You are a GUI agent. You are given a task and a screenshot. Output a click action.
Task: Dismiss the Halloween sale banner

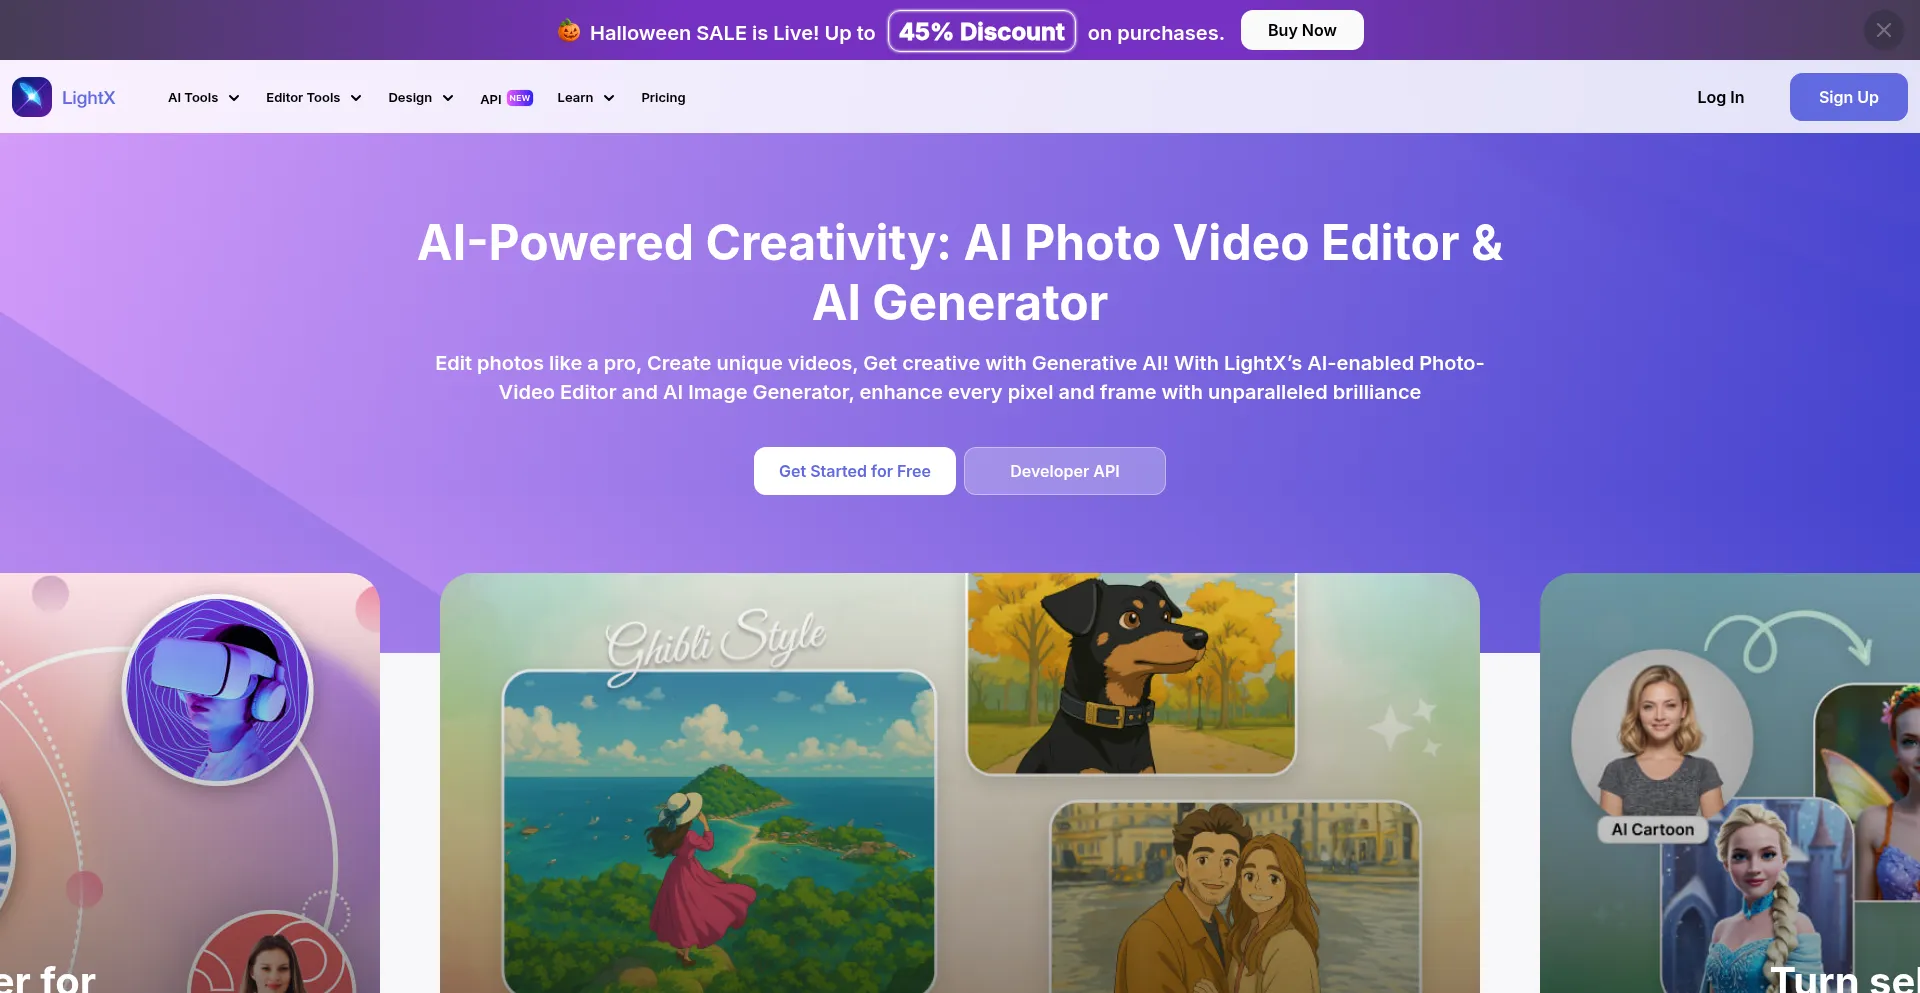1883,30
